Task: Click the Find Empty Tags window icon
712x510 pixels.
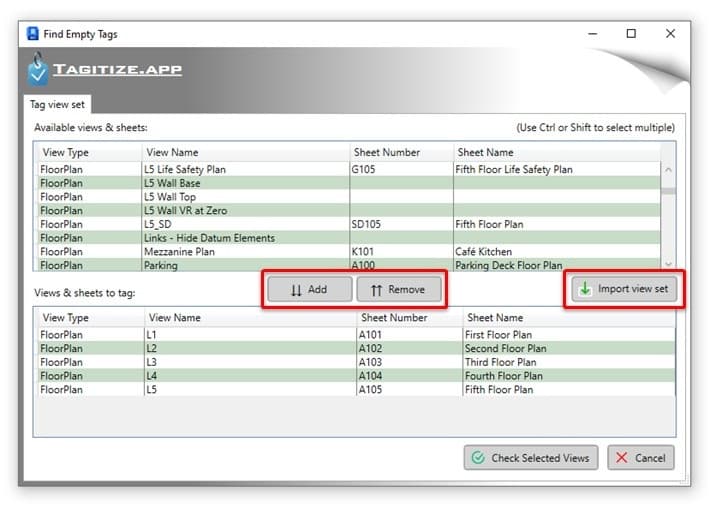Action: click(x=33, y=34)
